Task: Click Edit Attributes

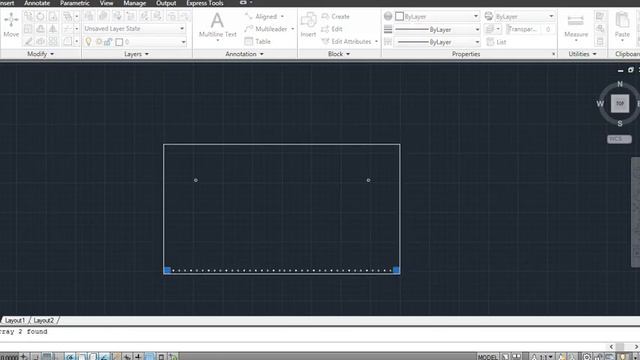Action: pos(347,42)
